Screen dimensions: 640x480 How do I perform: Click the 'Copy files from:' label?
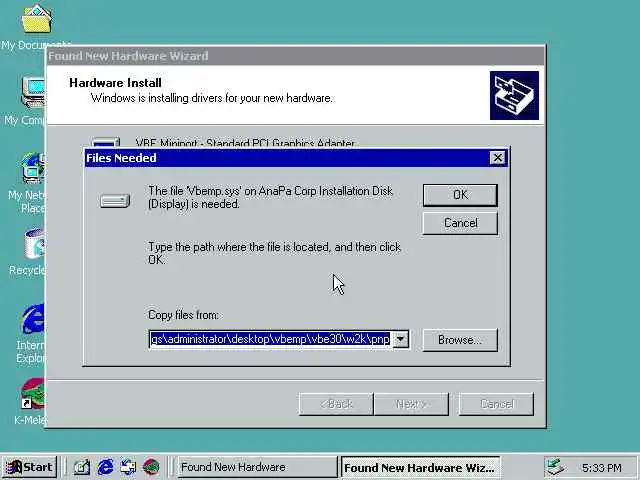pos(183,315)
